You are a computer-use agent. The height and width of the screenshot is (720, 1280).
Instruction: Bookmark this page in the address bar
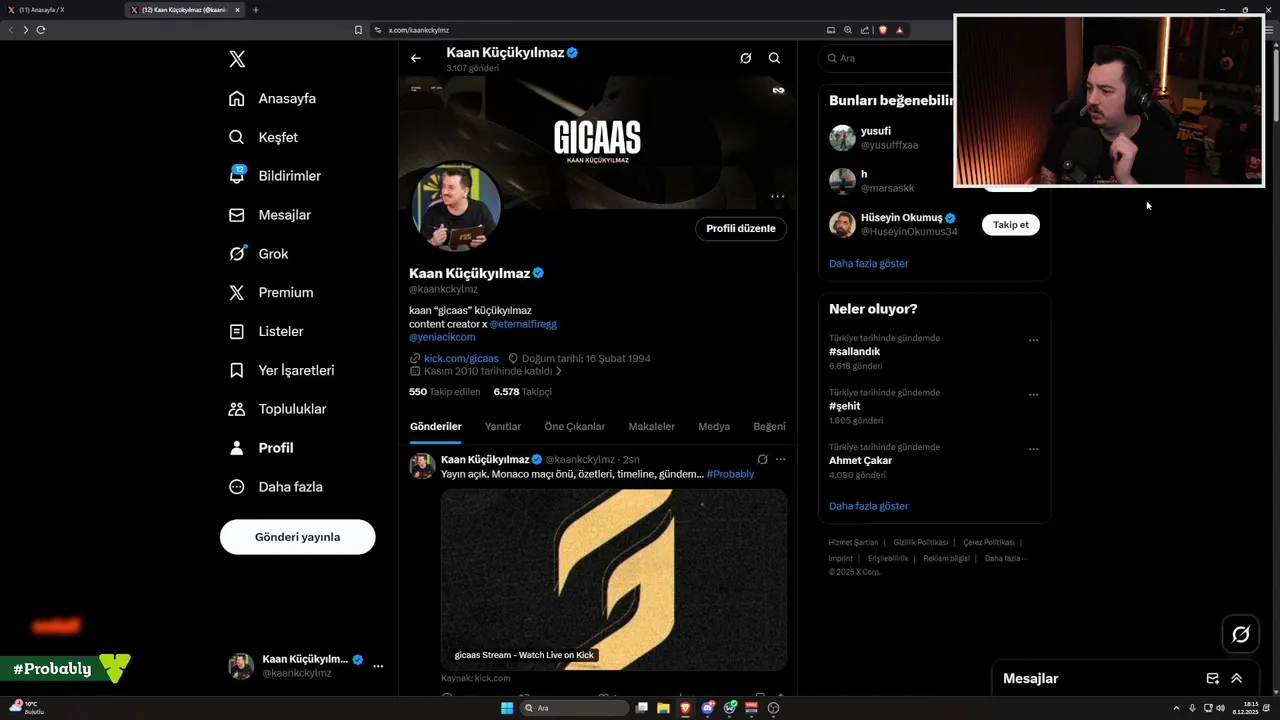click(358, 30)
